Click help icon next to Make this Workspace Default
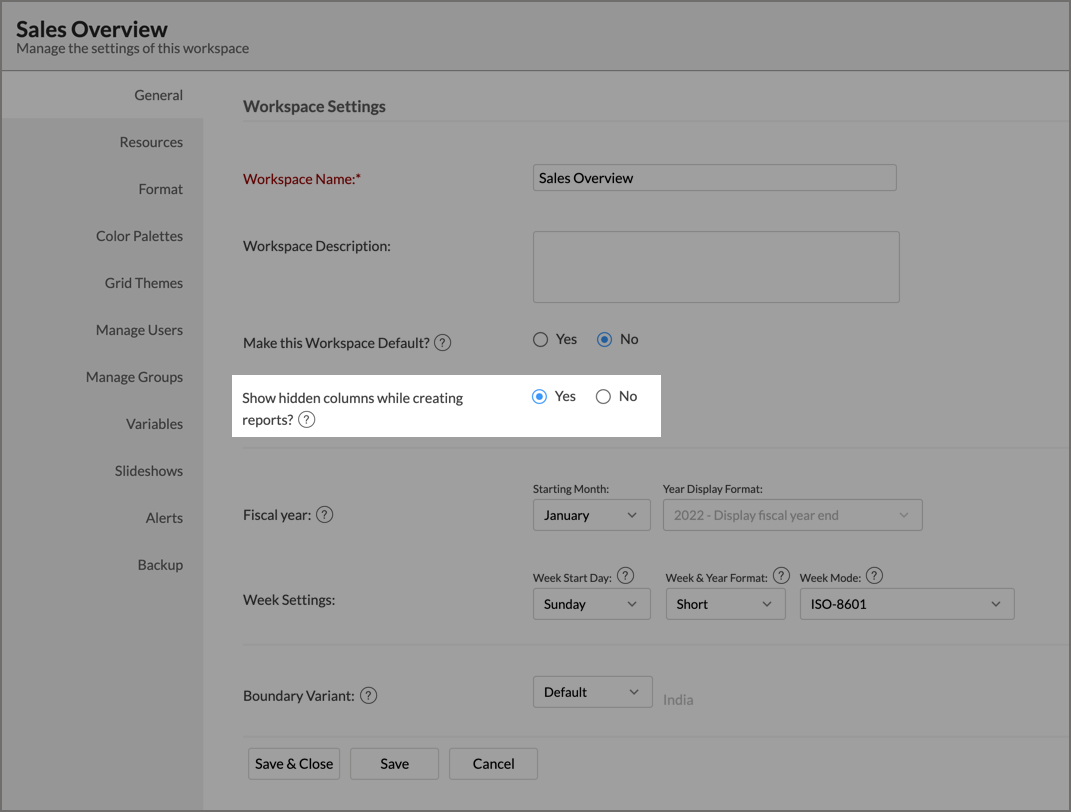 [443, 343]
